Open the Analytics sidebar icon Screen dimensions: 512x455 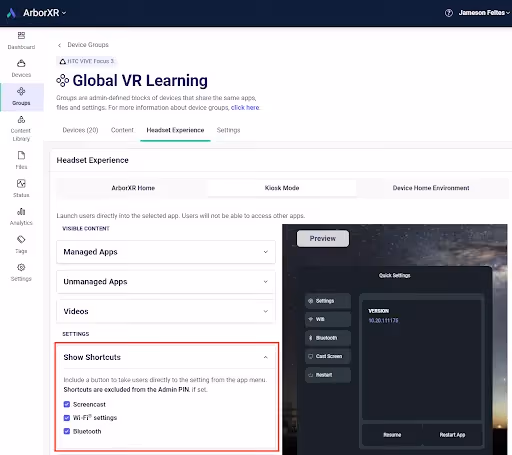(x=21, y=211)
